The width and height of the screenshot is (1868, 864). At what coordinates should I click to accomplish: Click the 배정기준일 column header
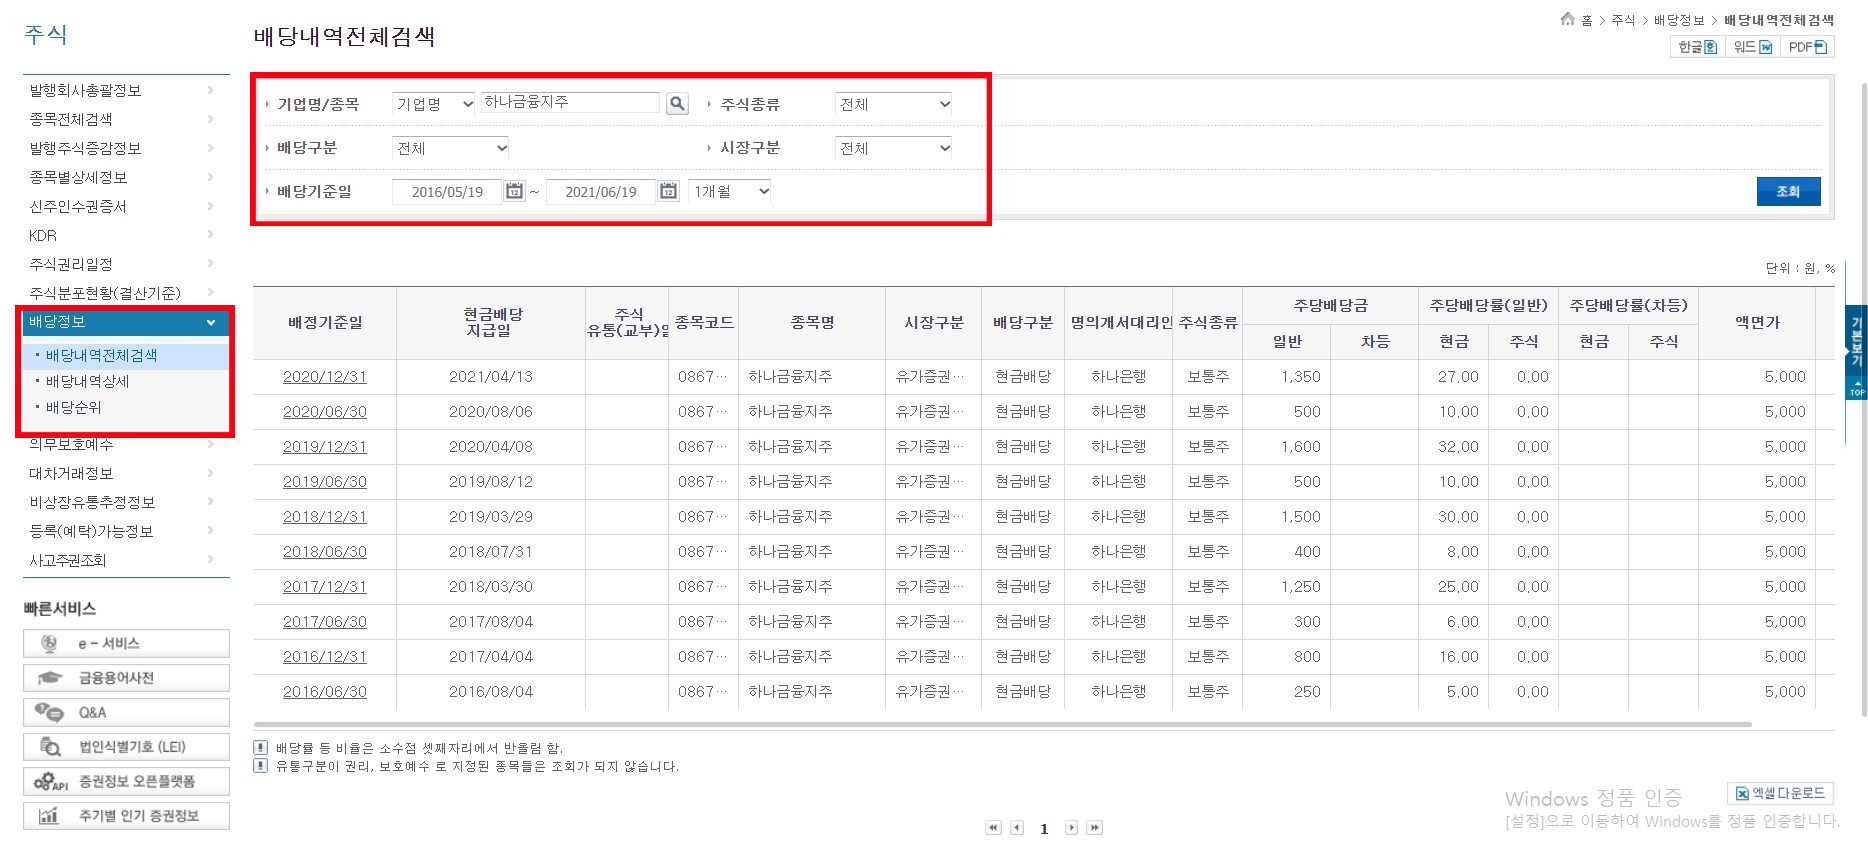[325, 323]
